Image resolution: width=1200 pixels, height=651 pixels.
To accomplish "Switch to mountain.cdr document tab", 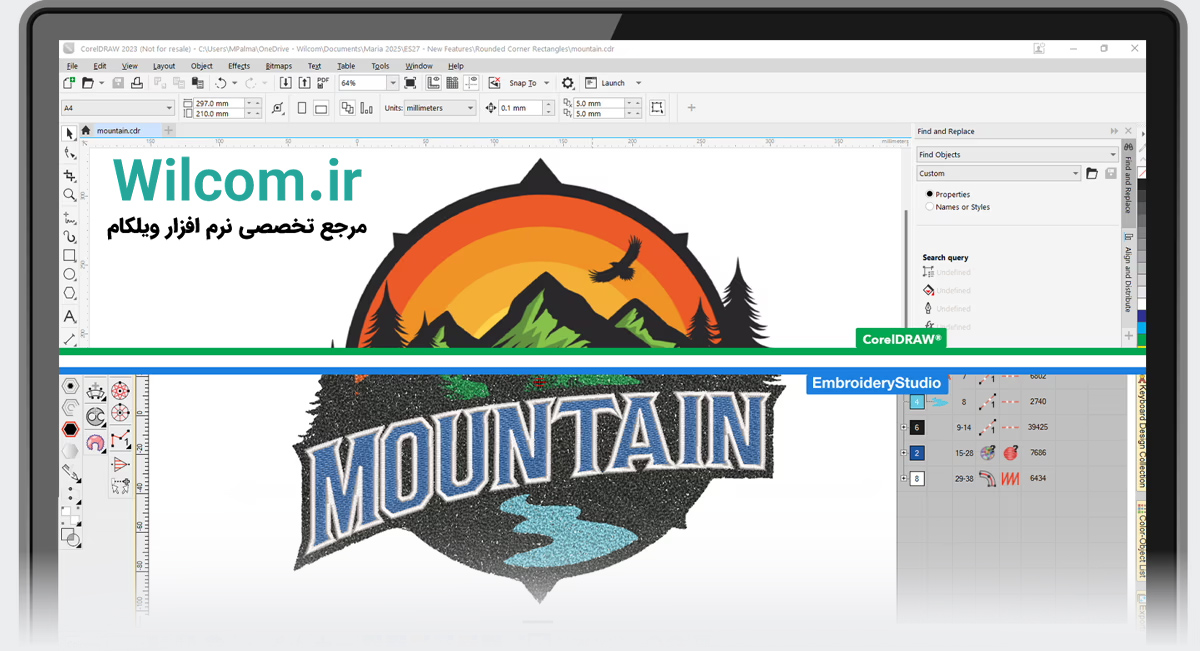I will tap(118, 130).
